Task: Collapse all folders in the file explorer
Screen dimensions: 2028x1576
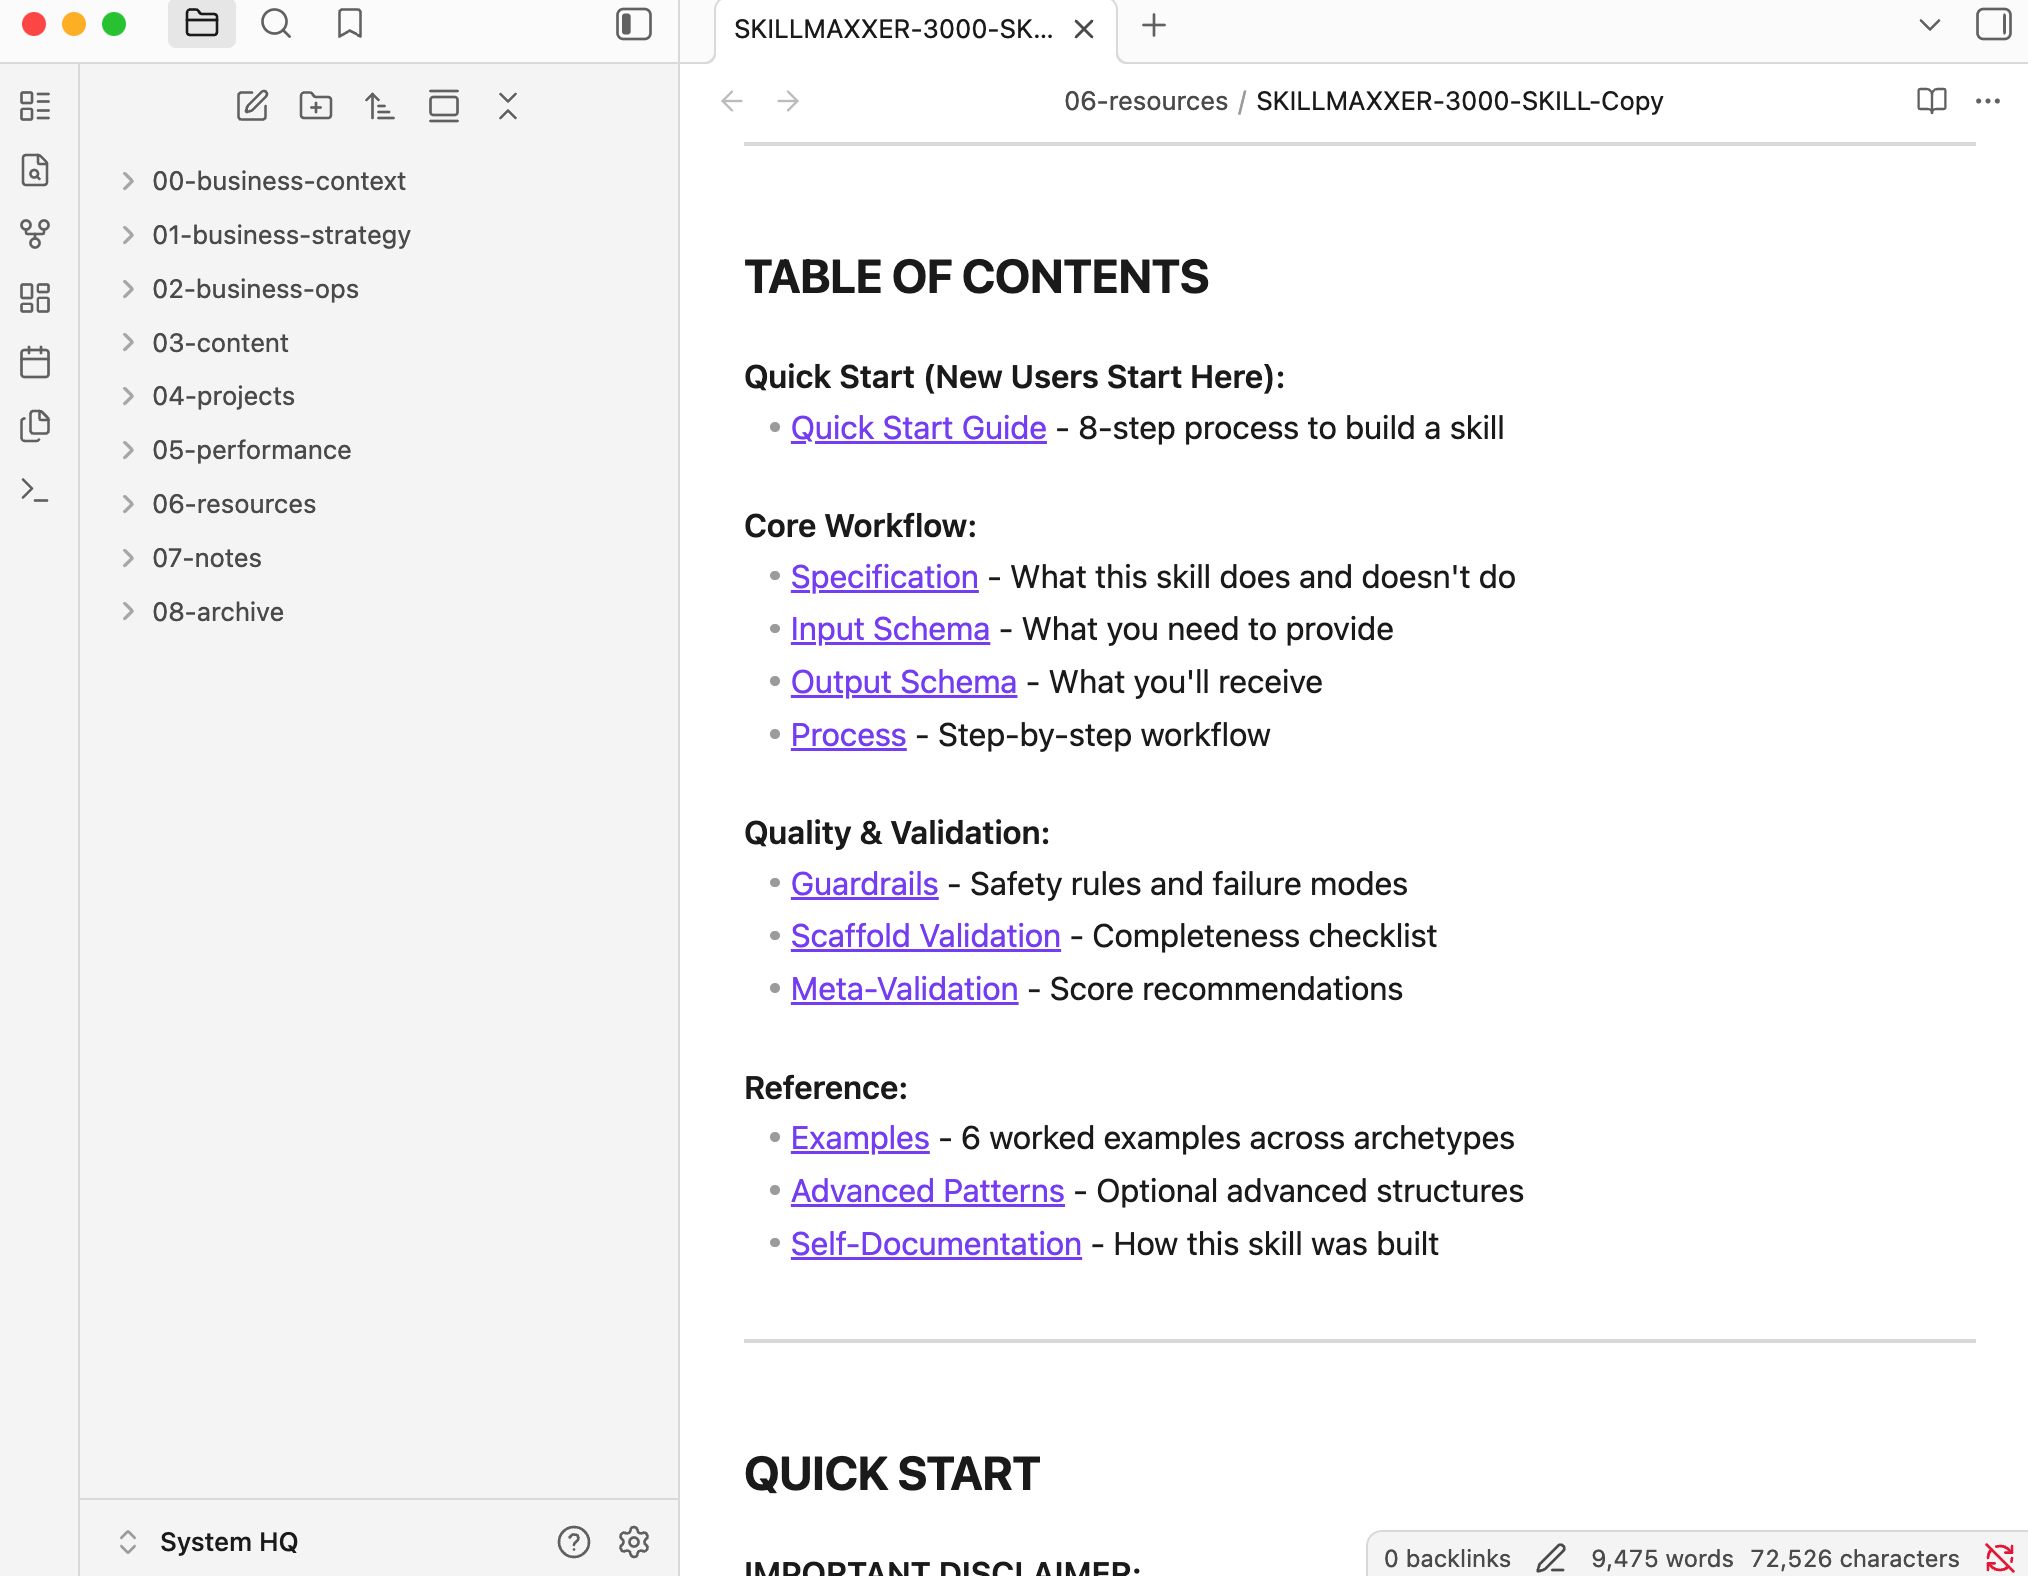Action: 508,105
